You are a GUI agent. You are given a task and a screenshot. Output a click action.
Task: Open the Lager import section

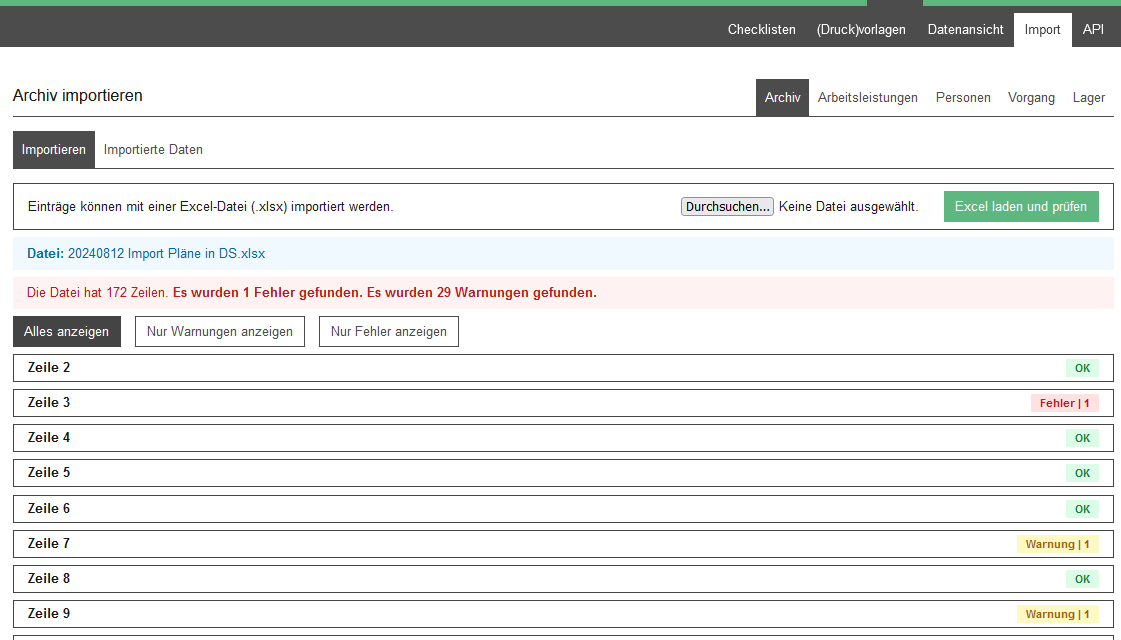[1089, 97]
